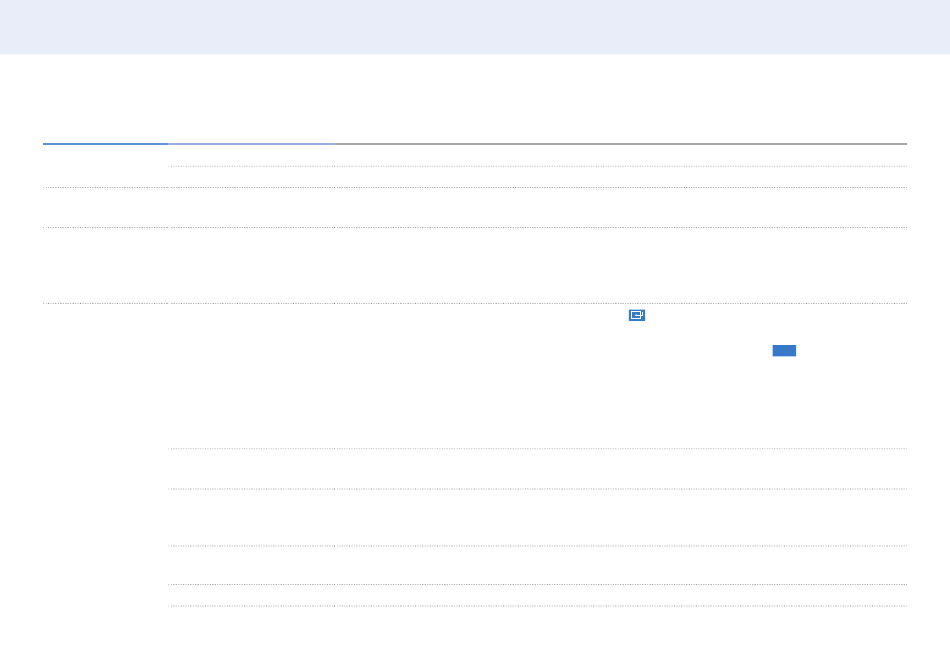This screenshot has width=950, height=672.
Task: Click the light blue middle segment of the header rule
Action: pyautogui.click(x=251, y=144)
